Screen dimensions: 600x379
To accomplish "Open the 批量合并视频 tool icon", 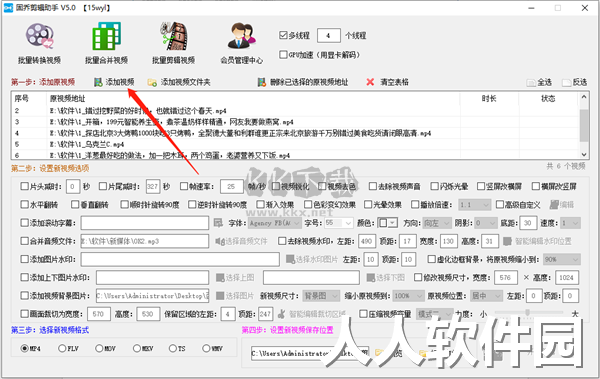I will [x=106, y=36].
